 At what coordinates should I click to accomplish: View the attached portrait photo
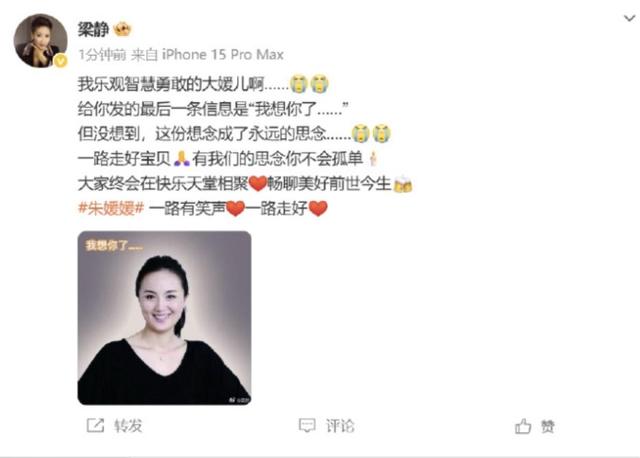click(x=164, y=318)
